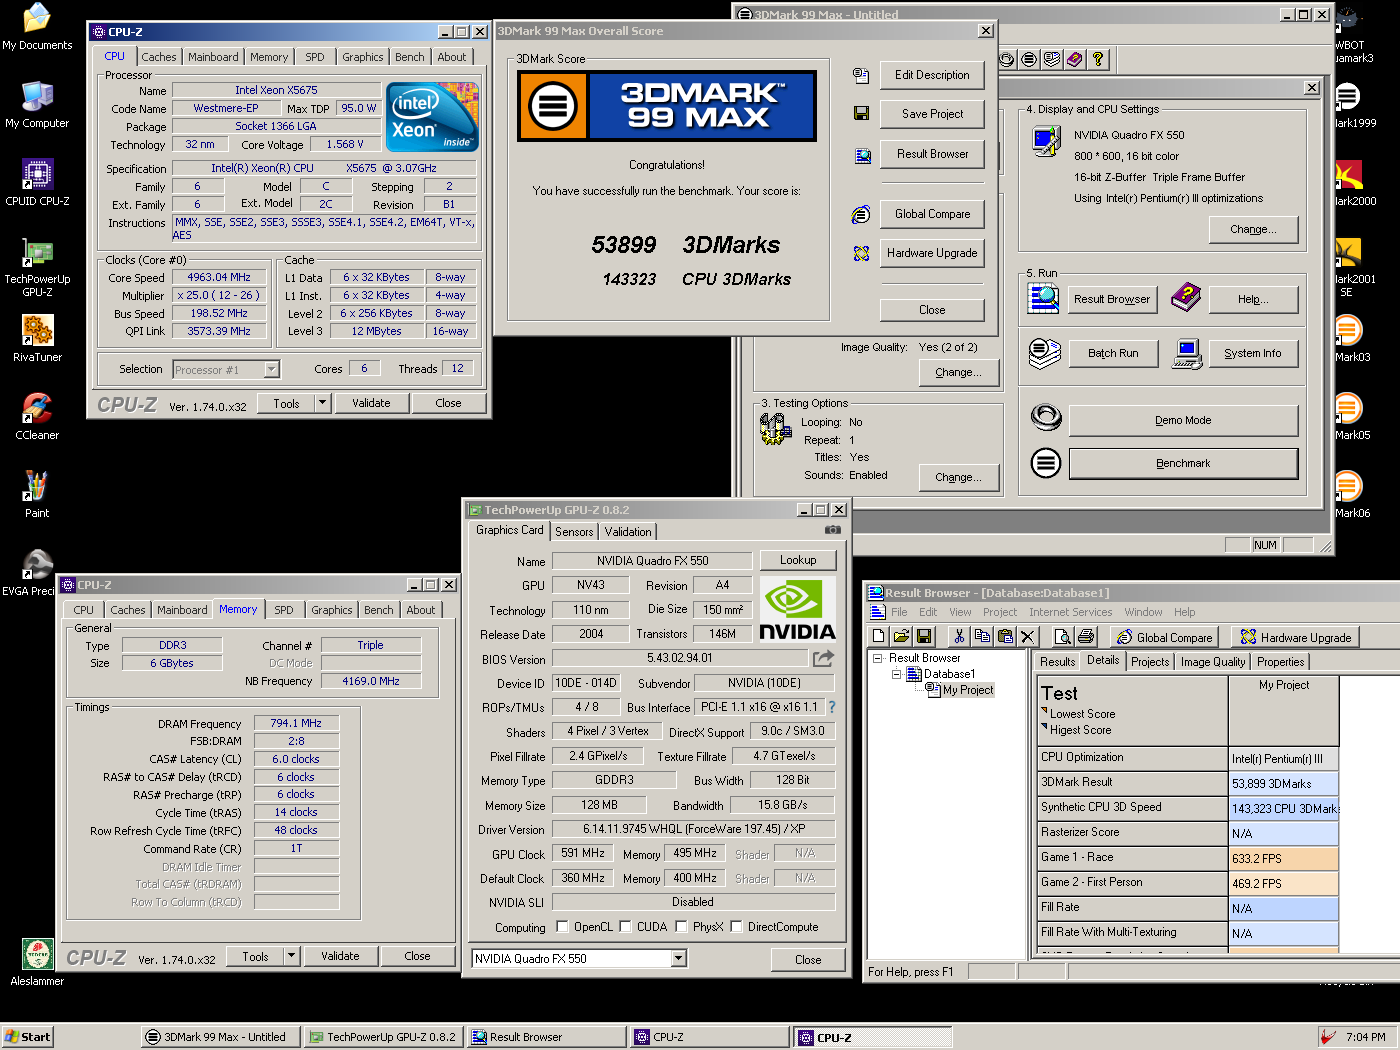The height and width of the screenshot is (1050, 1400).
Task: Select My Project tree item
Action: pos(967,690)
